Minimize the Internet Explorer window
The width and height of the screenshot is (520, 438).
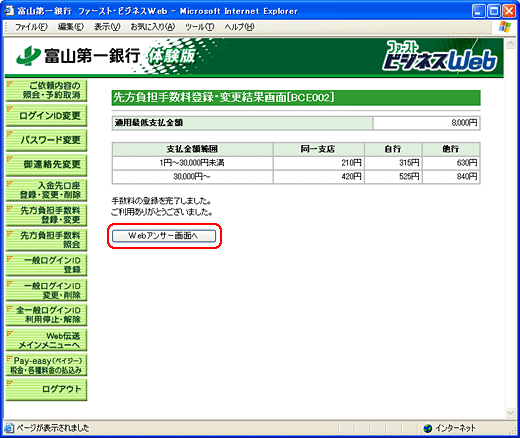click(479, 11)
